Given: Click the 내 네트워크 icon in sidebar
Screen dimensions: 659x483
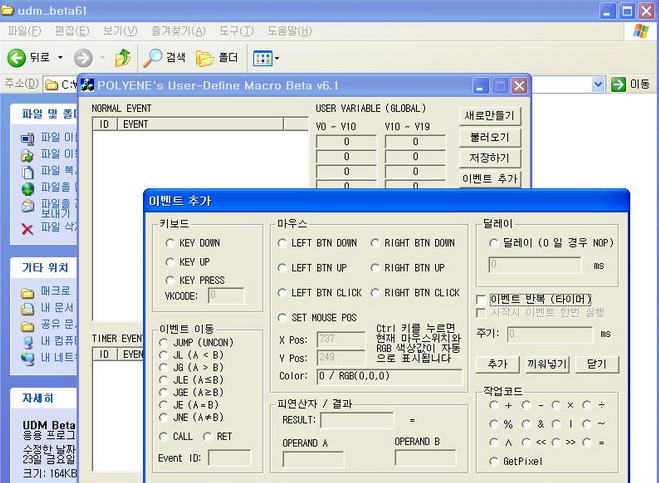Looking at the screenshot, I should coord(27,359).
